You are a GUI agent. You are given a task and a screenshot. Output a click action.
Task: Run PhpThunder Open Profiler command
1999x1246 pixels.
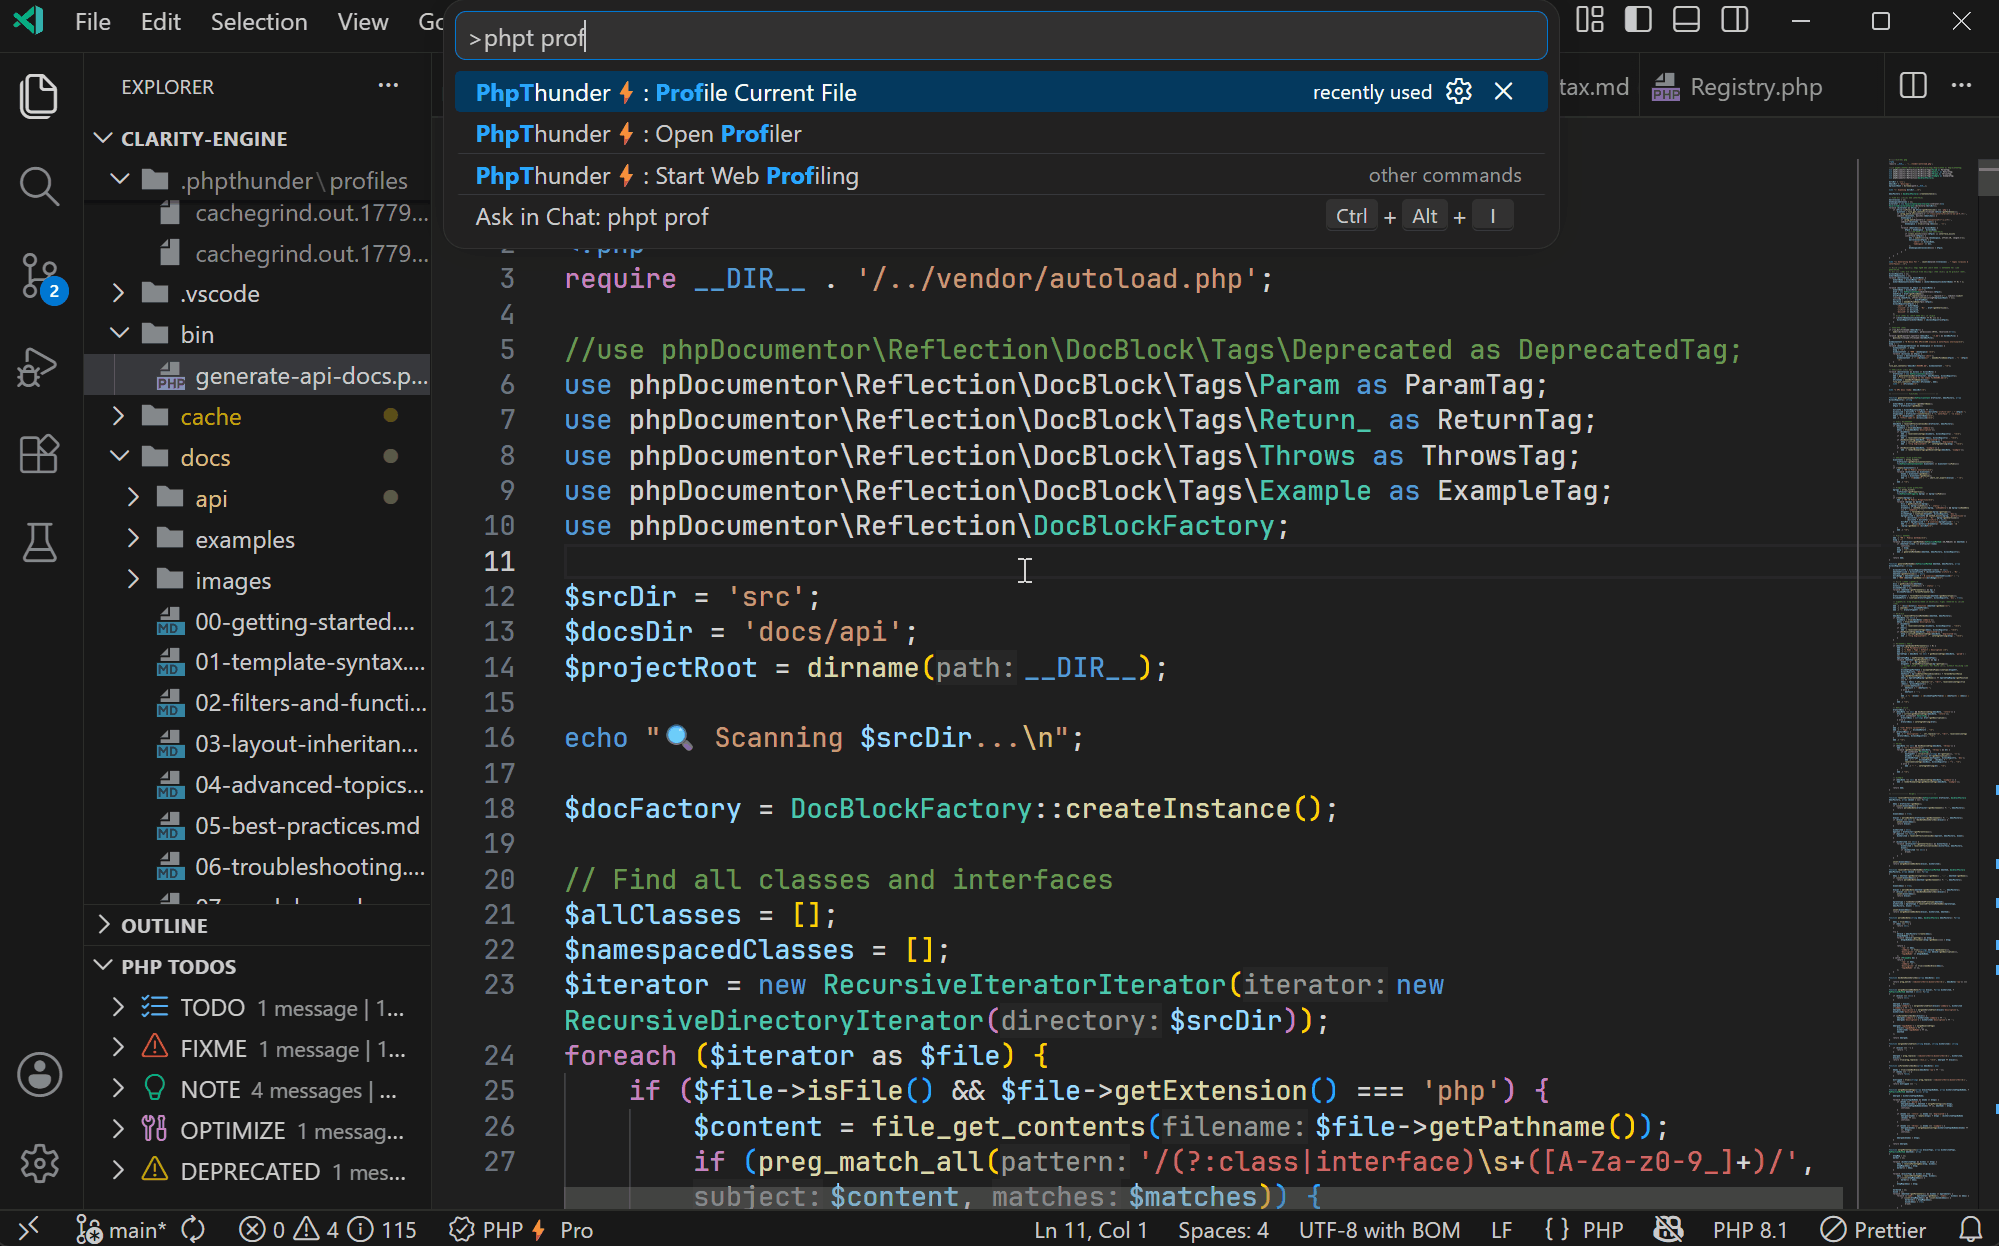pyautogui.click(x=1001, y=134)
